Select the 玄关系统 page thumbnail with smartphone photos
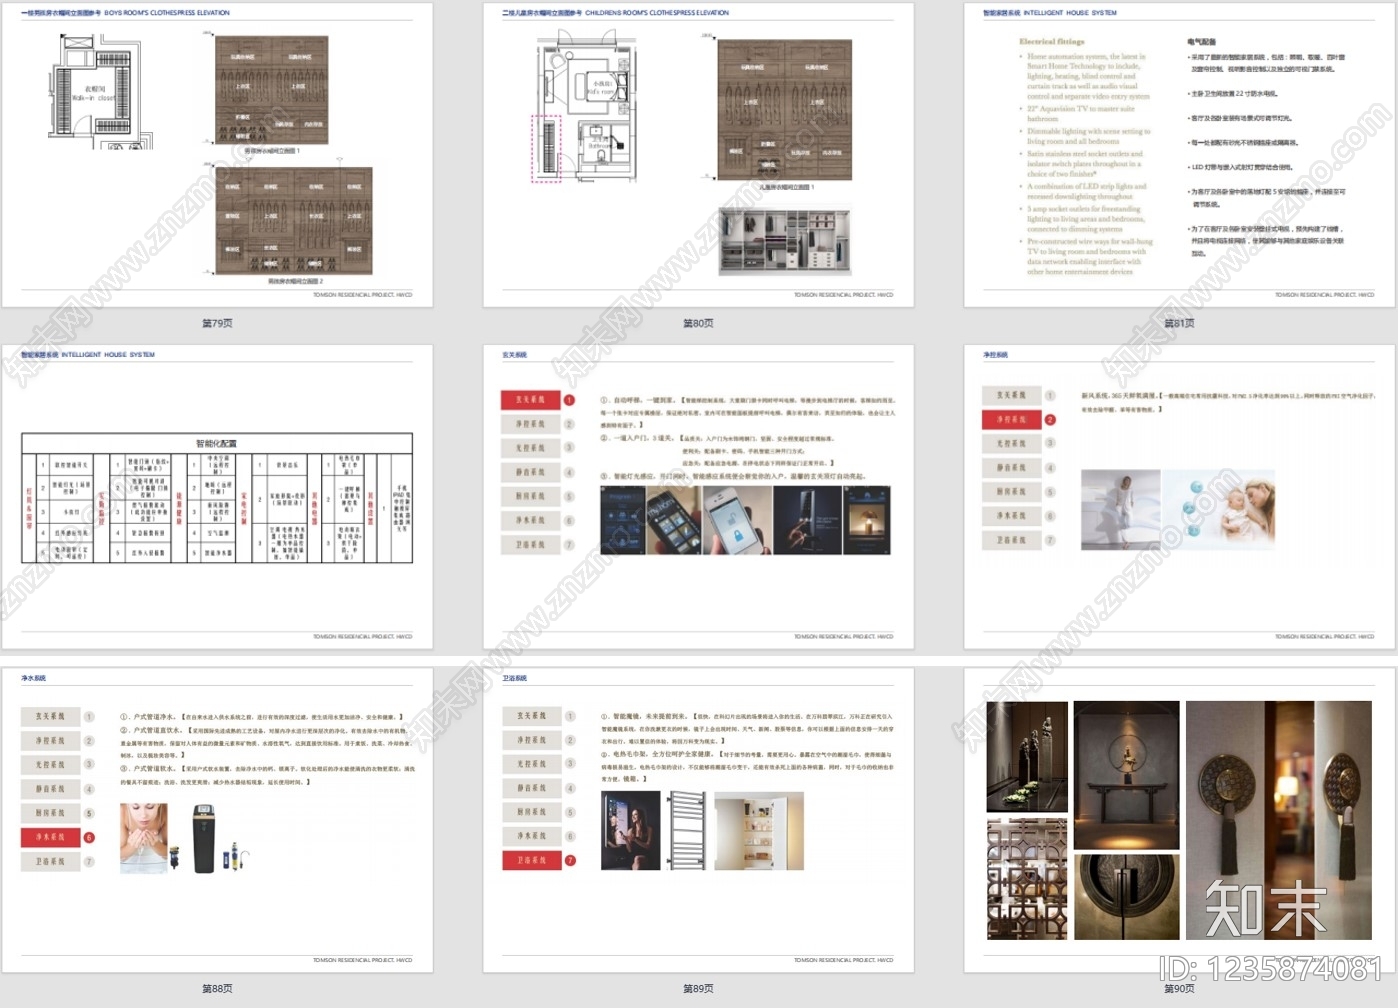This screenshot has width=1398, height=1008. click(x=698, y=497)
